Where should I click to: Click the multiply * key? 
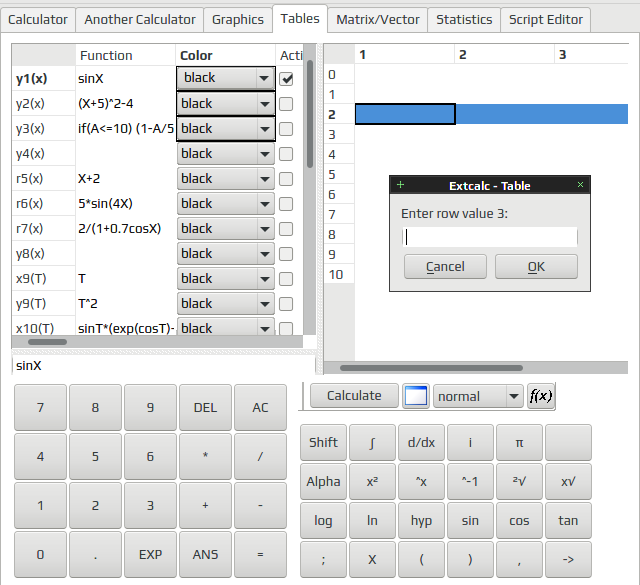pos(205,456)
